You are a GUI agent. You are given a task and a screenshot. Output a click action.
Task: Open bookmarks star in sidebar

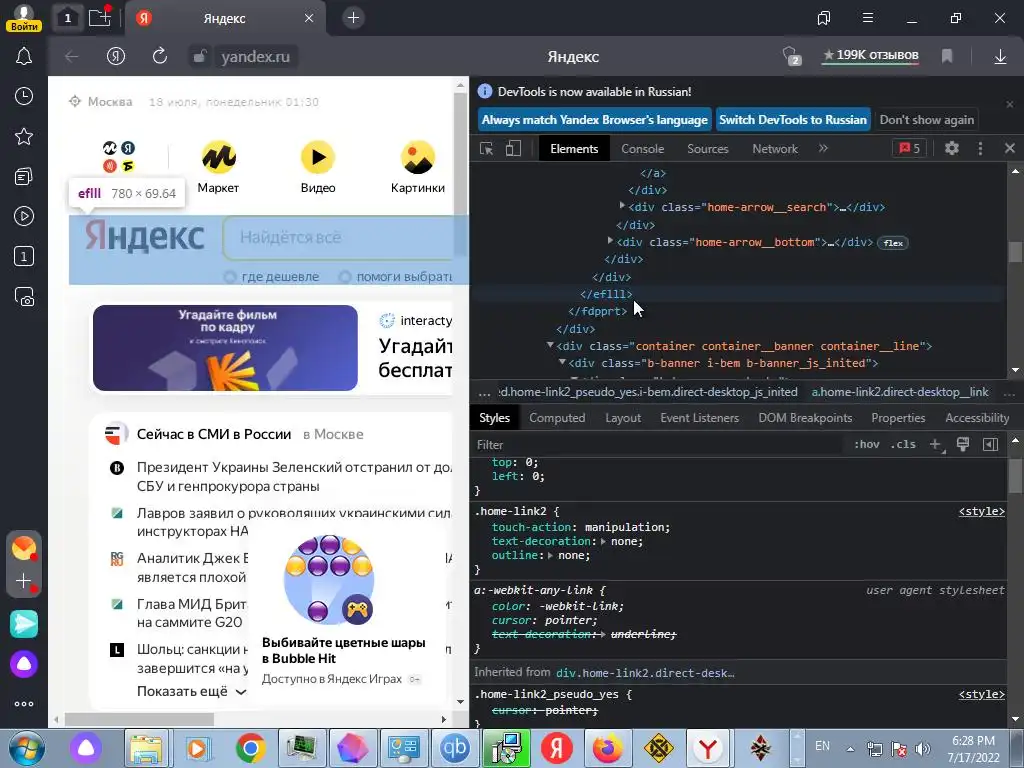[24, 136]
